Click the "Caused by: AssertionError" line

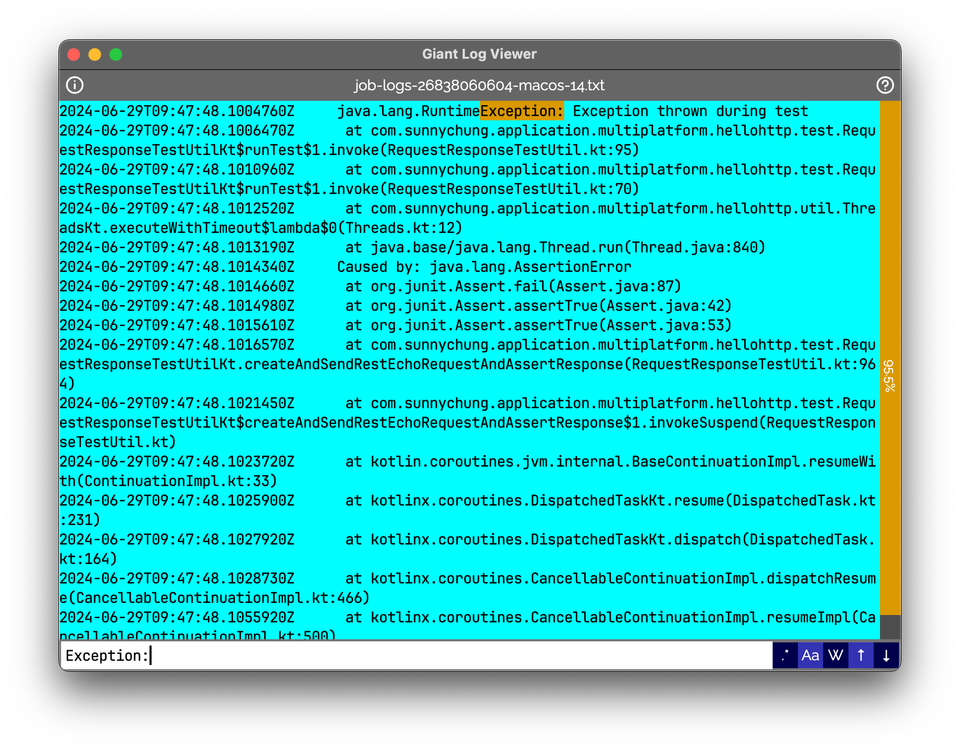click(450, 267)
